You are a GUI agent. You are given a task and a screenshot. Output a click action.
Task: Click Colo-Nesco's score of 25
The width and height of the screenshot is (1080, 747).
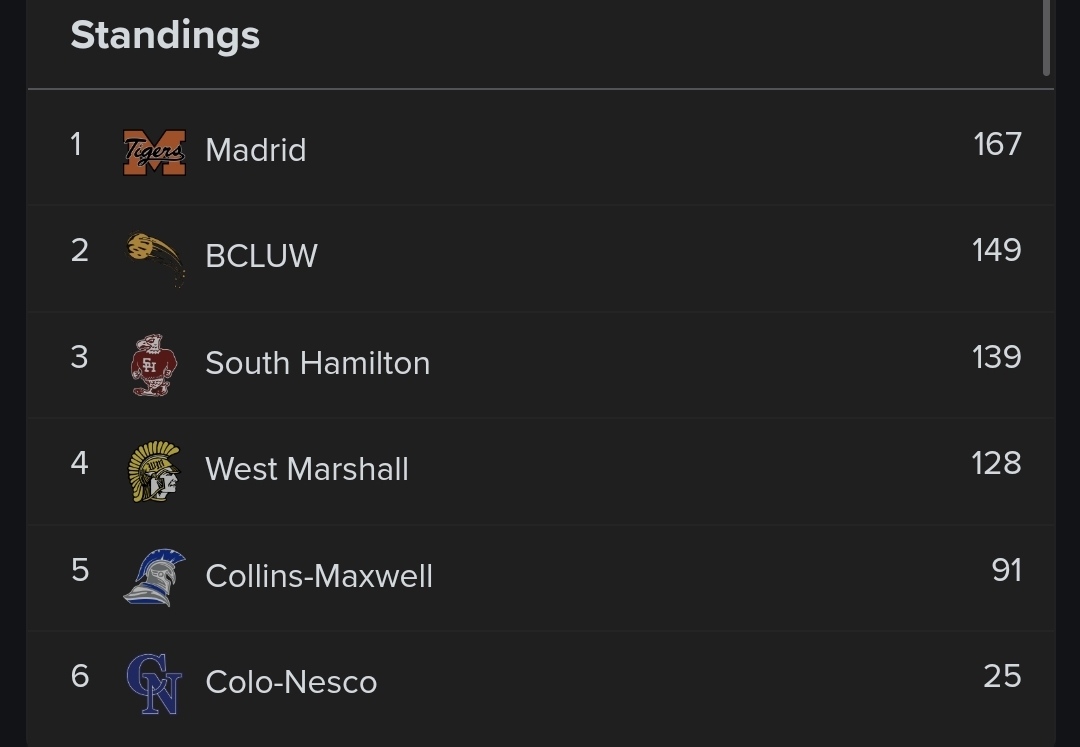1002,676
